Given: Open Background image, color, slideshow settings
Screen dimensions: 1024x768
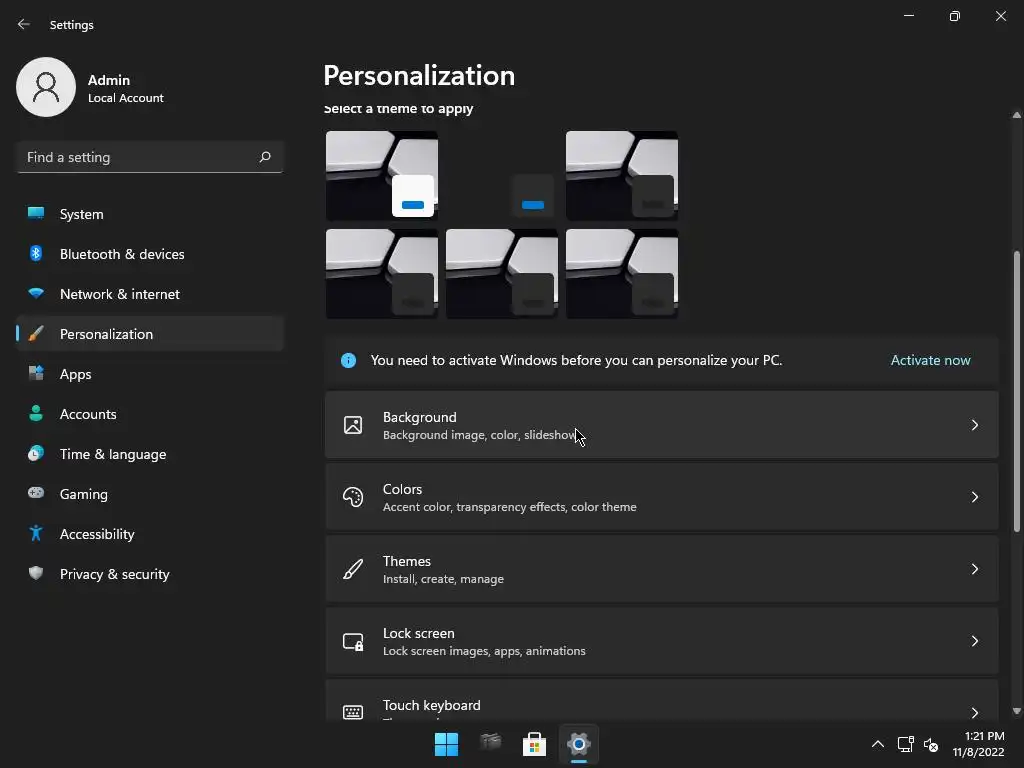Looking at the screenshot, I should coord(662,425).
